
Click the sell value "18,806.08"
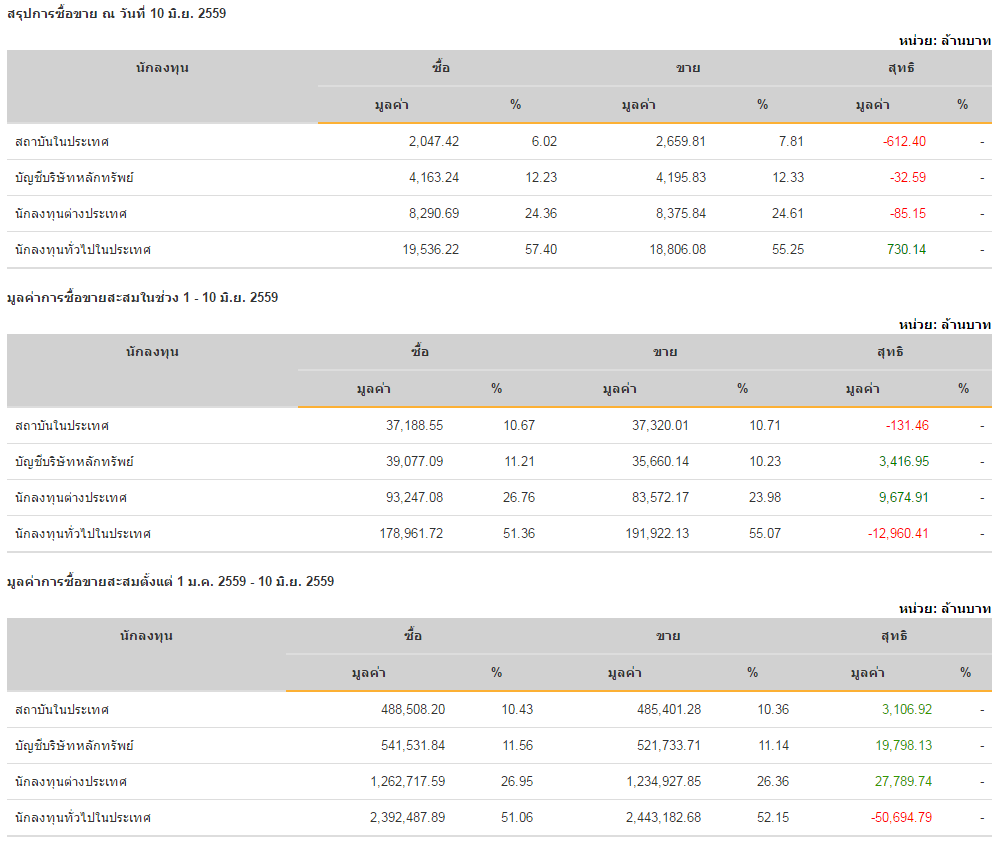(677, 250)
